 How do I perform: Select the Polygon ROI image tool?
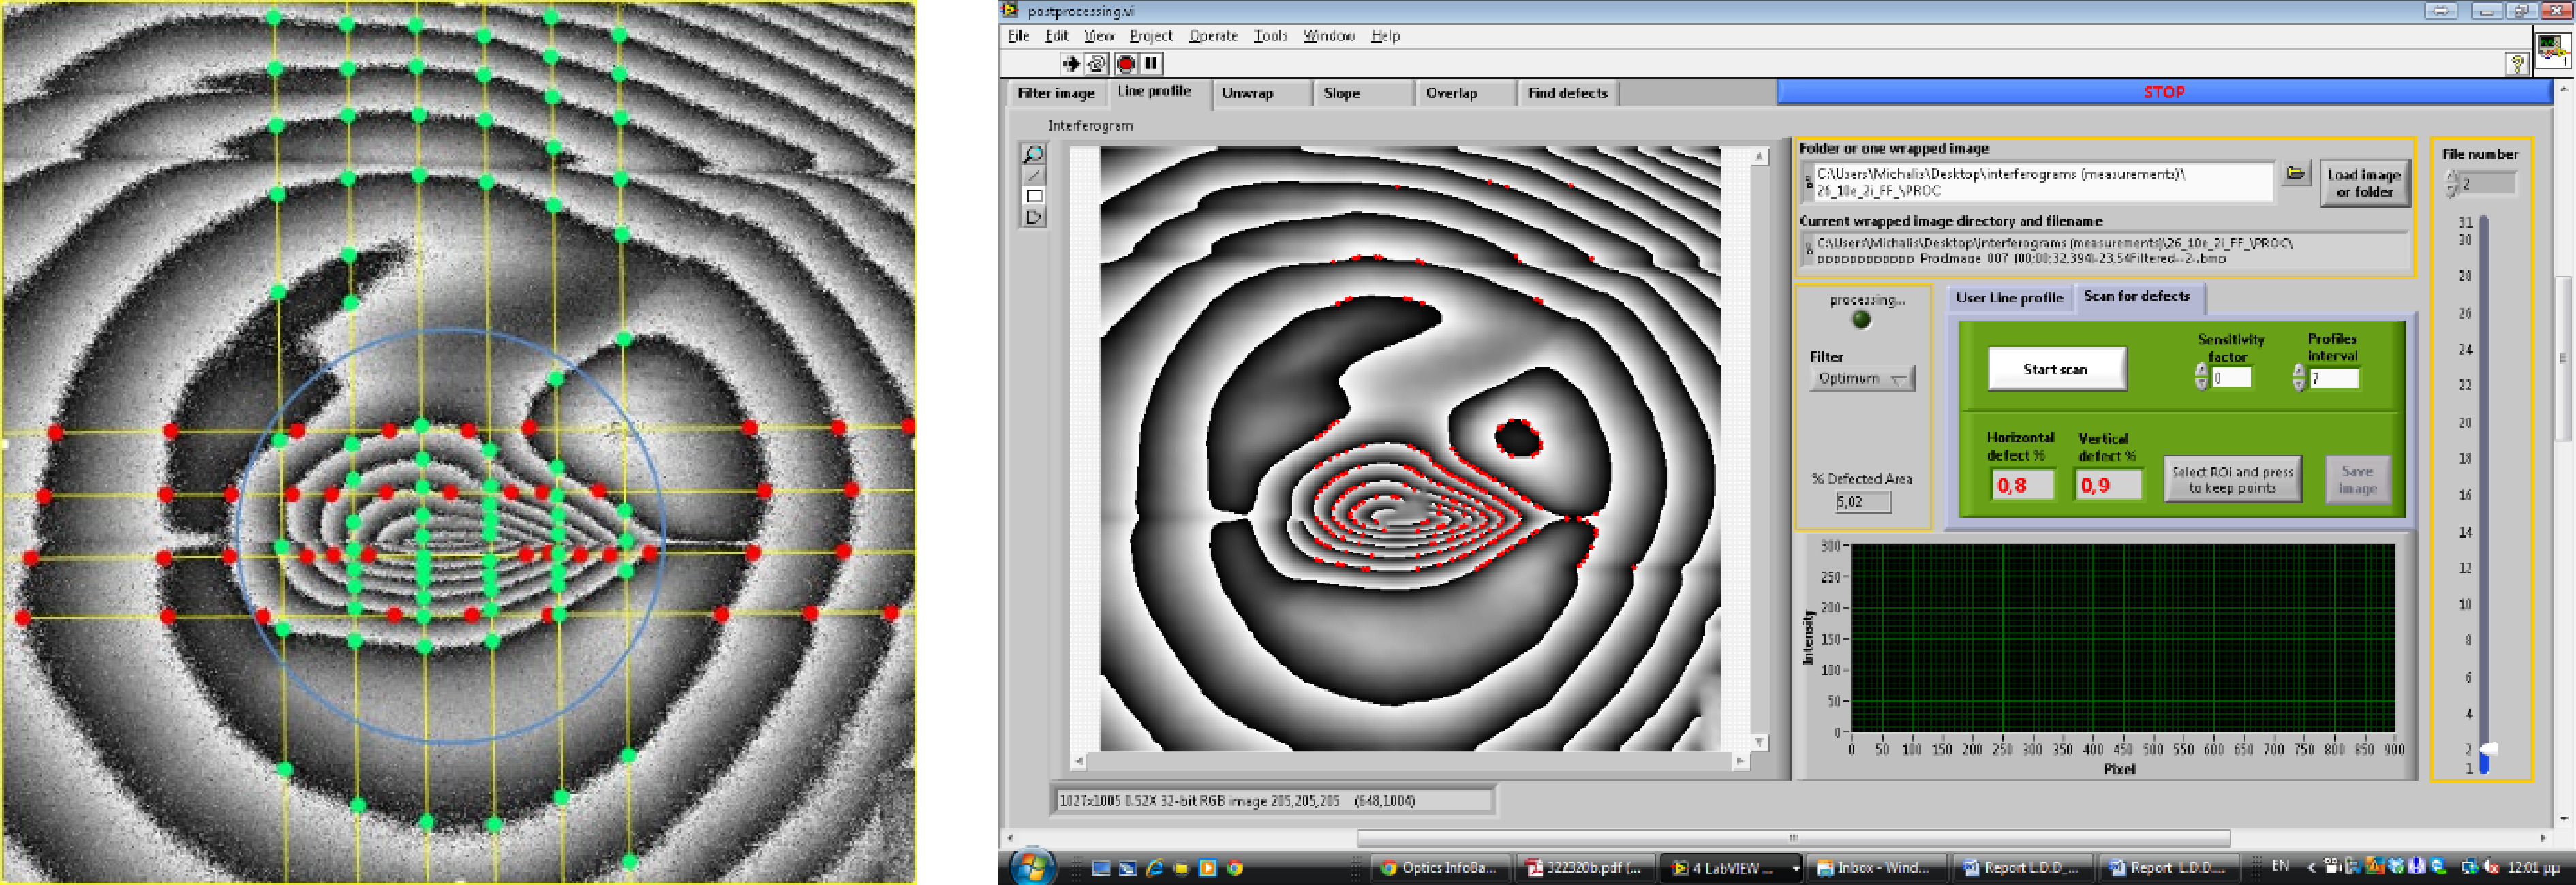tap(1033, 217)
